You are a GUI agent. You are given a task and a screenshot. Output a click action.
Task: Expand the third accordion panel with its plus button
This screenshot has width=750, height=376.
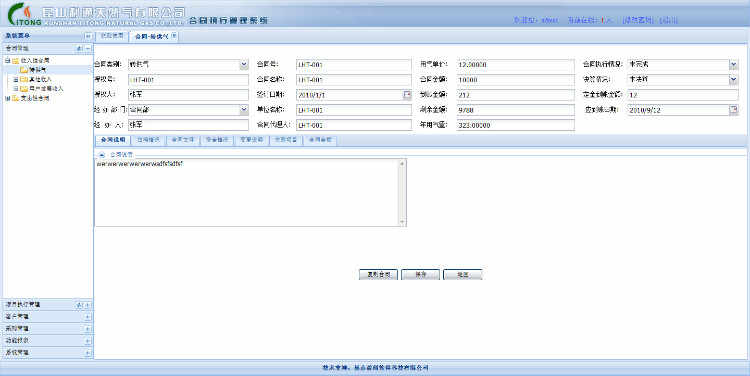point(88,317)
